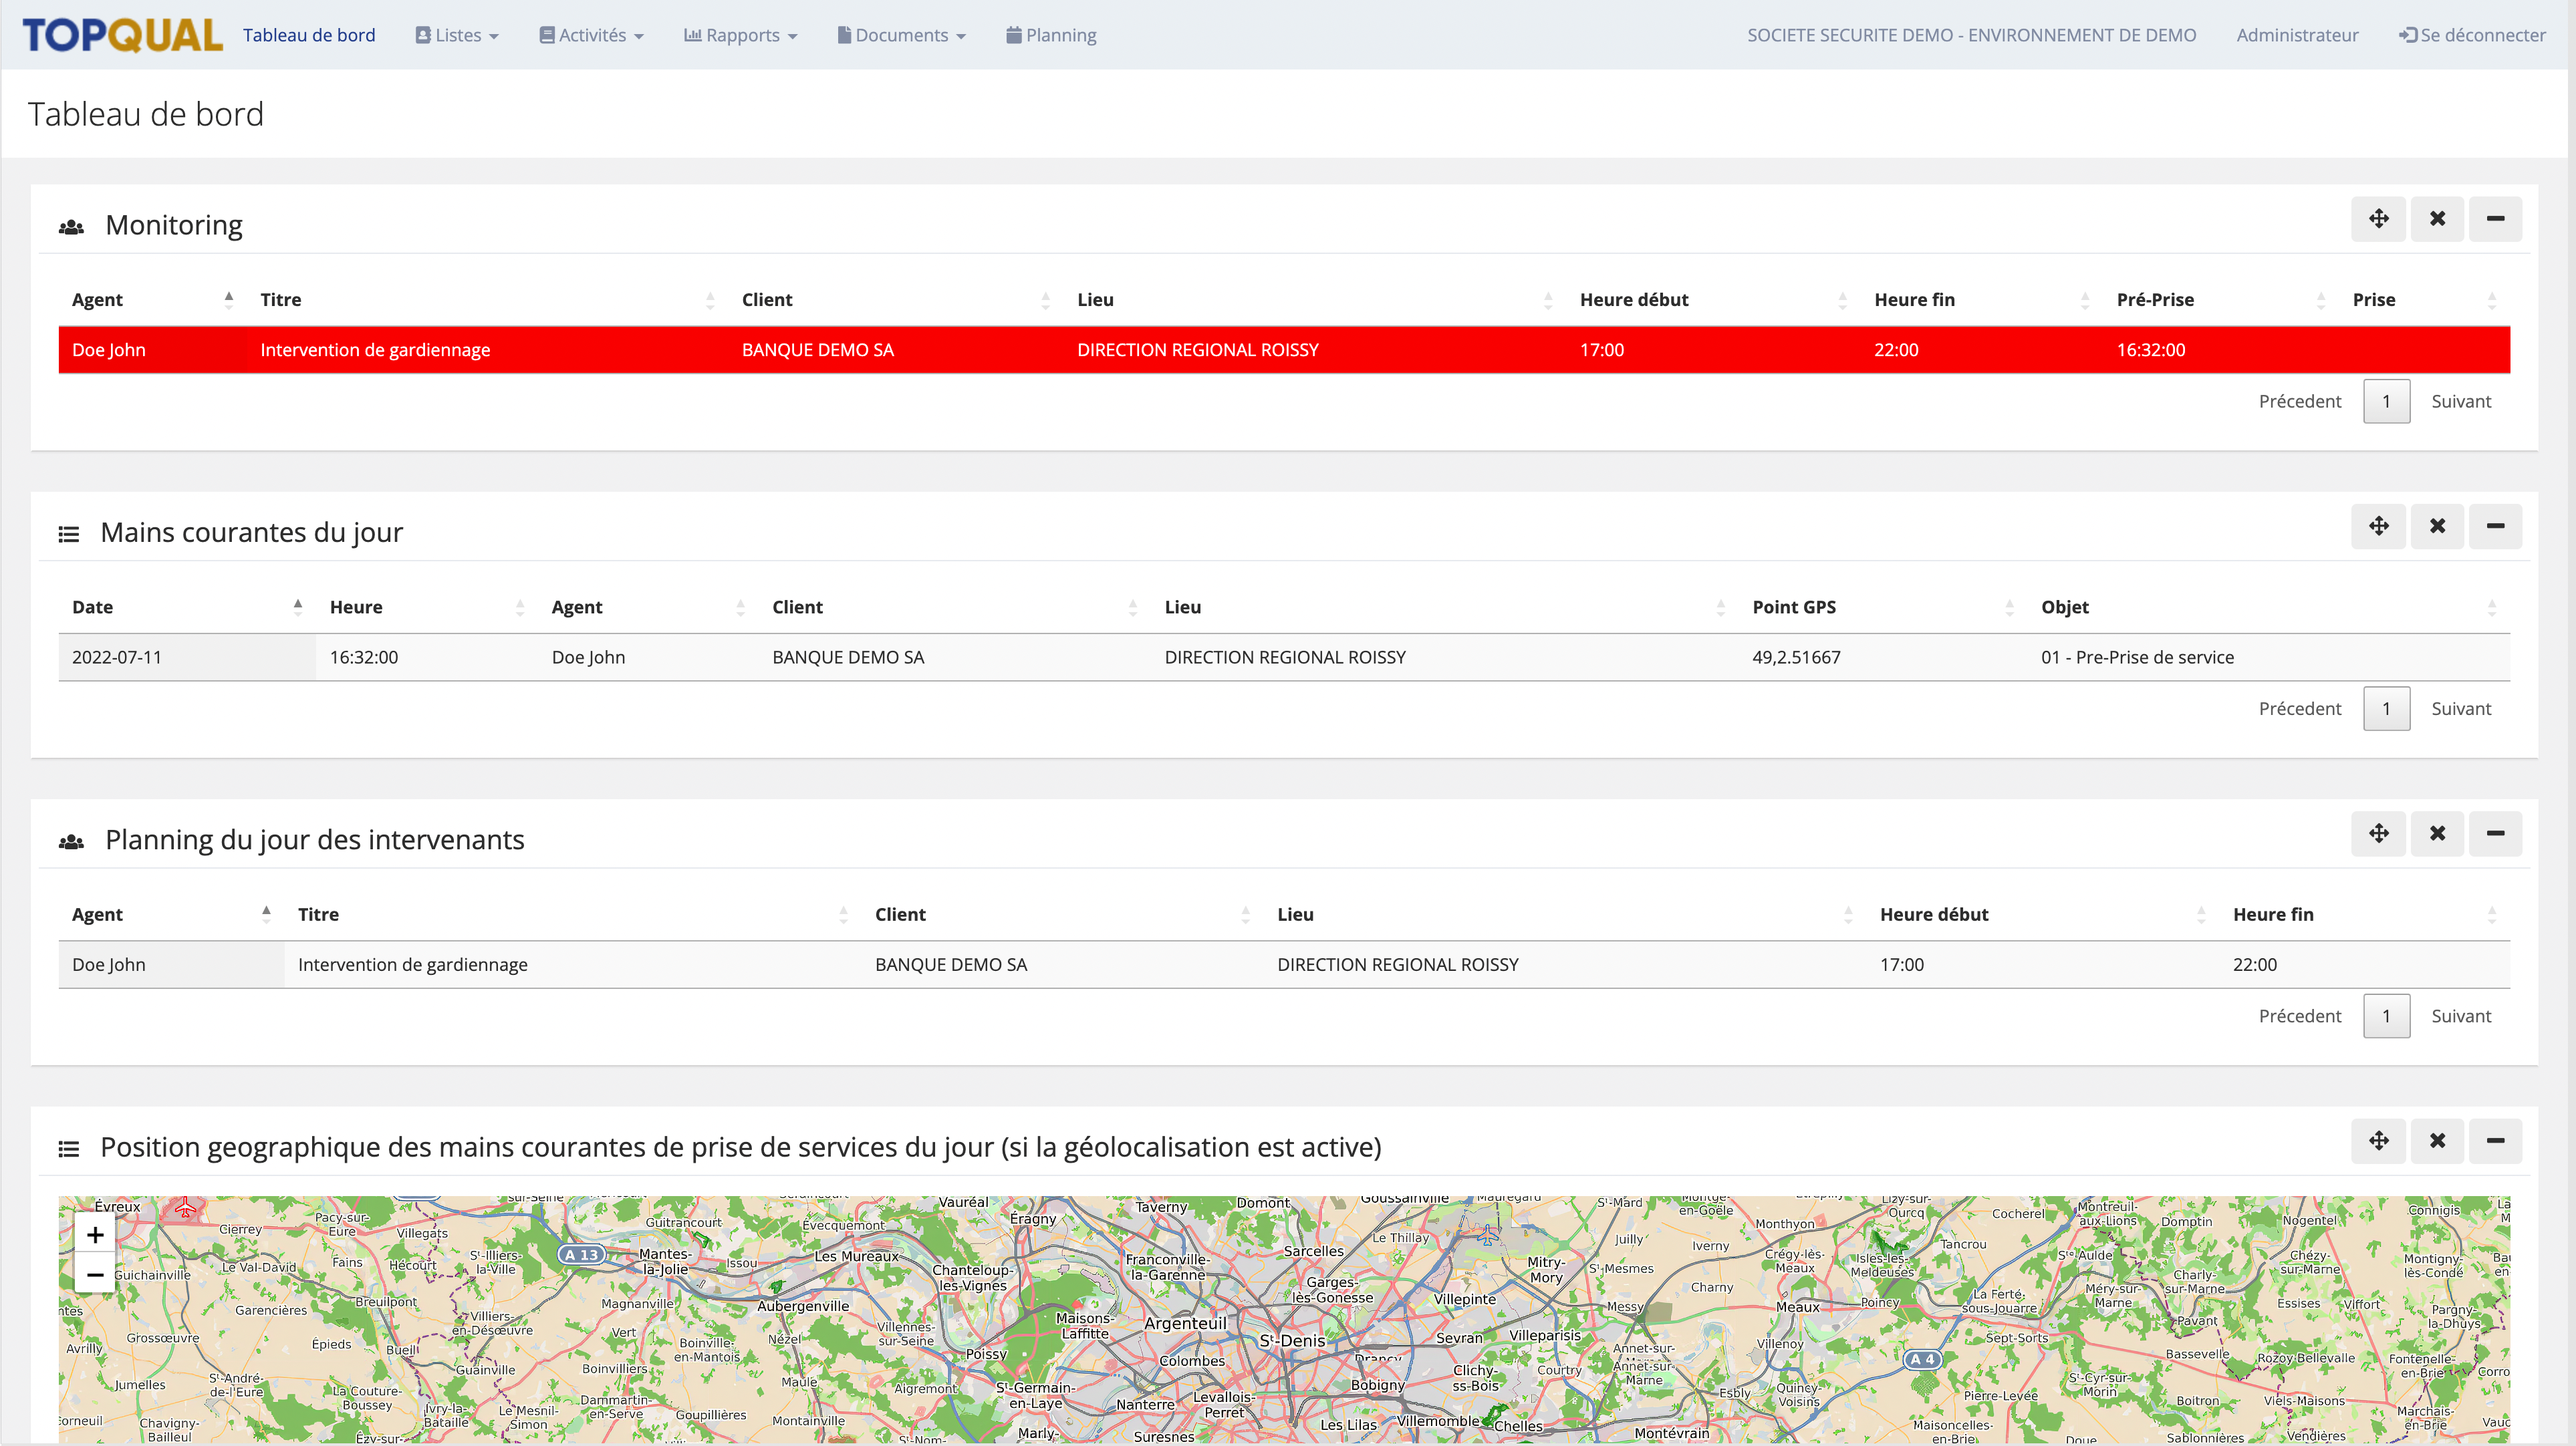Close the Planning du jour des intervenants panel
Screen dimensions: 2576x1446
(2437, 833)
